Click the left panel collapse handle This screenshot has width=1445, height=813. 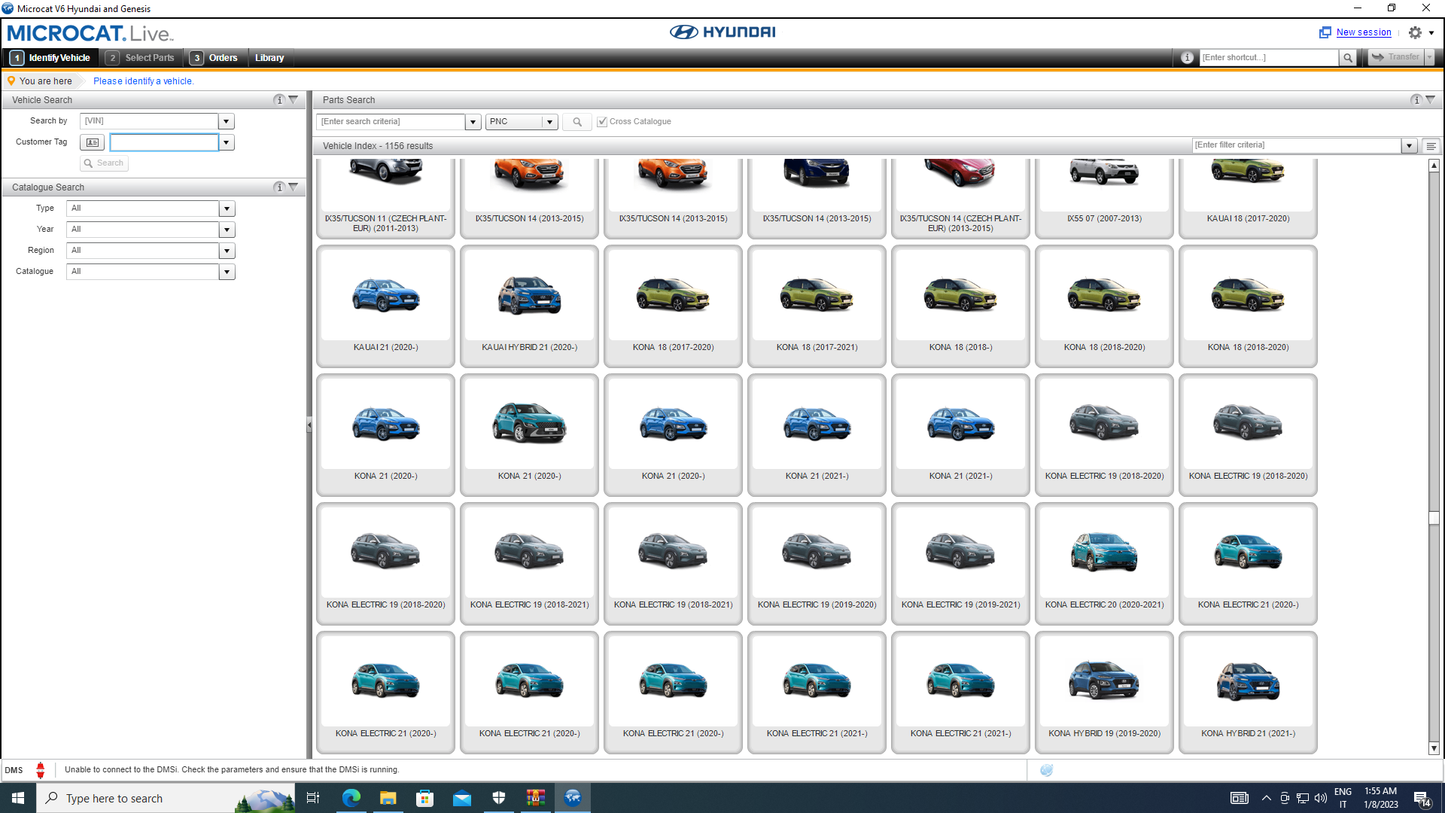click(x=309, y=426)
